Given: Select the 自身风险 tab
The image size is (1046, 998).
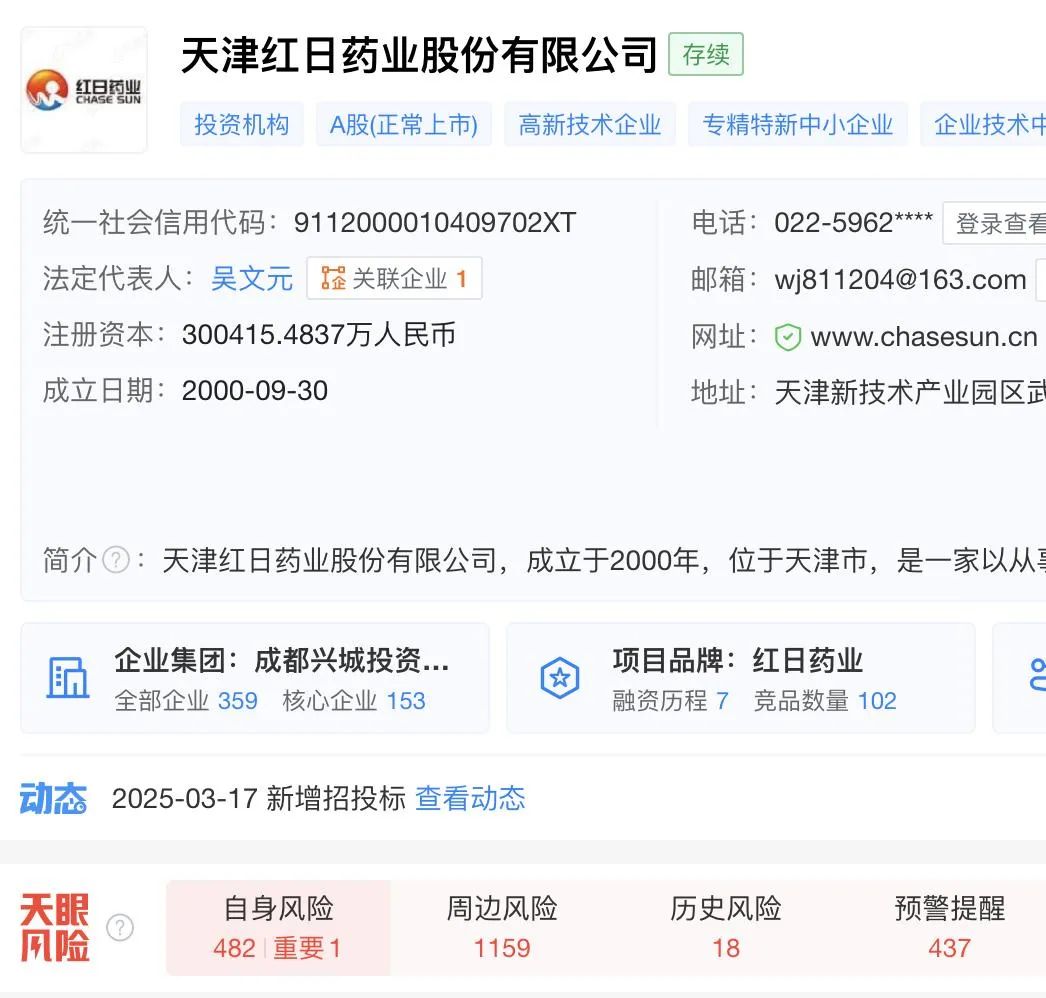Looking at the screenshot, I should pyautogui.click(x=278, y=927).
